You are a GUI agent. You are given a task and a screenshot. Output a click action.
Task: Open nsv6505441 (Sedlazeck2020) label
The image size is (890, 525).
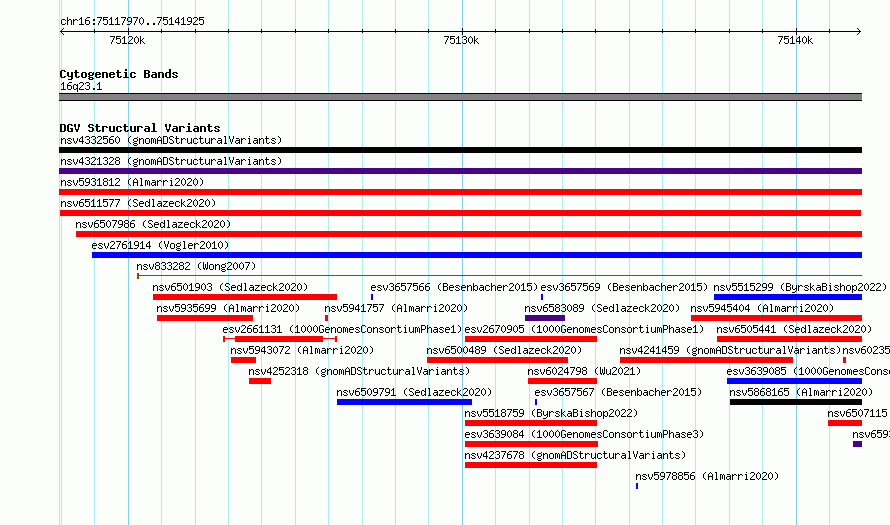pos(794,329)
